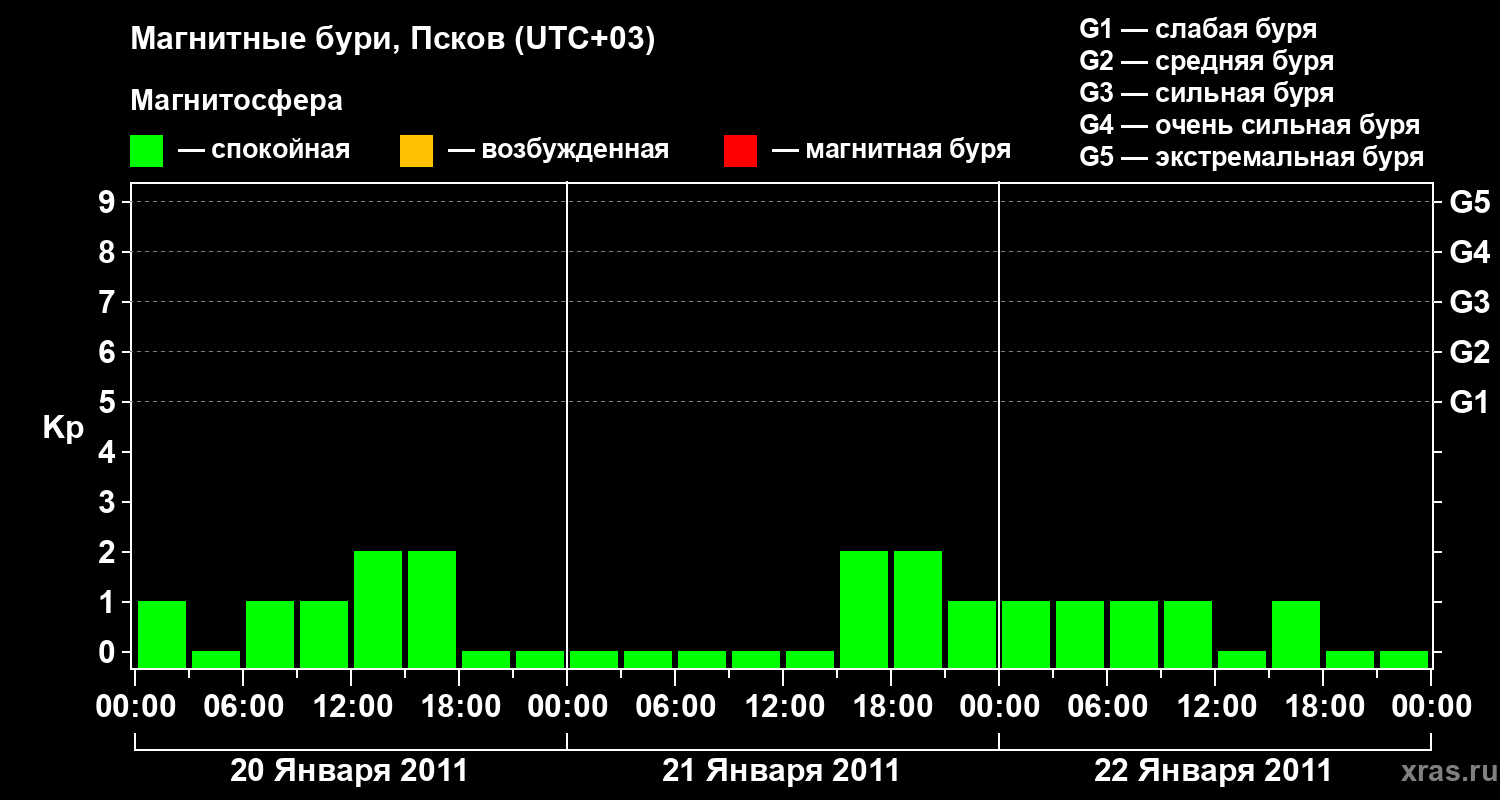
Task: Select 'G1 — слабая буря' legend line
Action: [x=1198, y=28]
